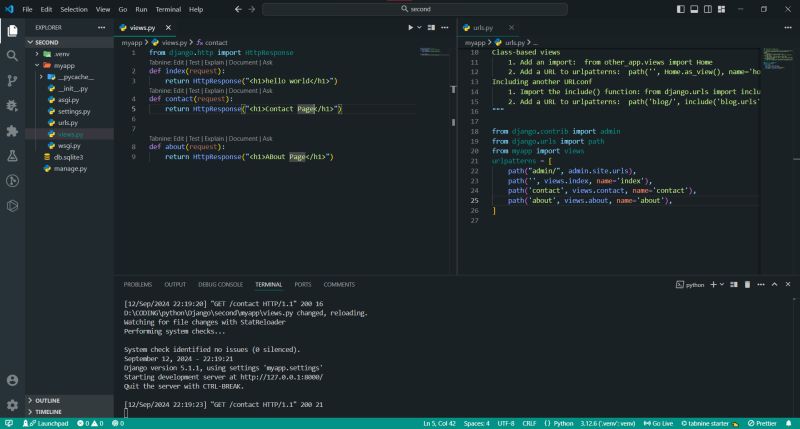Switch to the urls.py editor tab
Viewport: 800px width, 429px height.
click(x=483, y=28)
